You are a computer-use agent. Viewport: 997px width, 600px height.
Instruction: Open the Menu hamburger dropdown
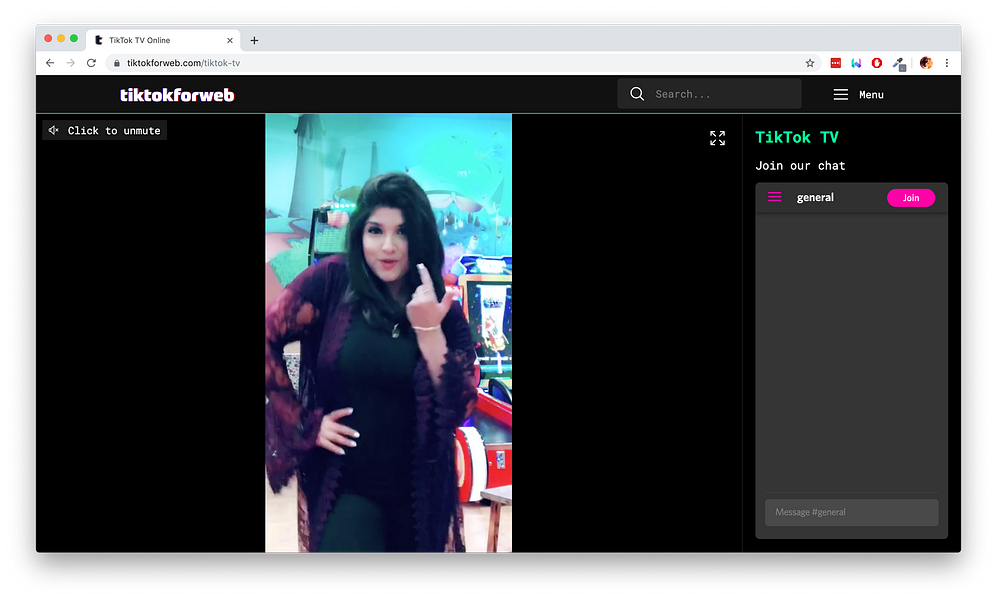858,94
